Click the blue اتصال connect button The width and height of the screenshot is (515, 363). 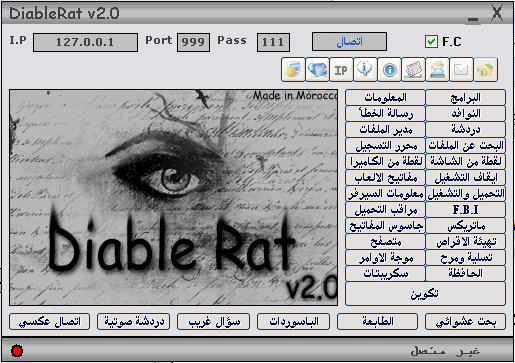click(x=349, y=42)
